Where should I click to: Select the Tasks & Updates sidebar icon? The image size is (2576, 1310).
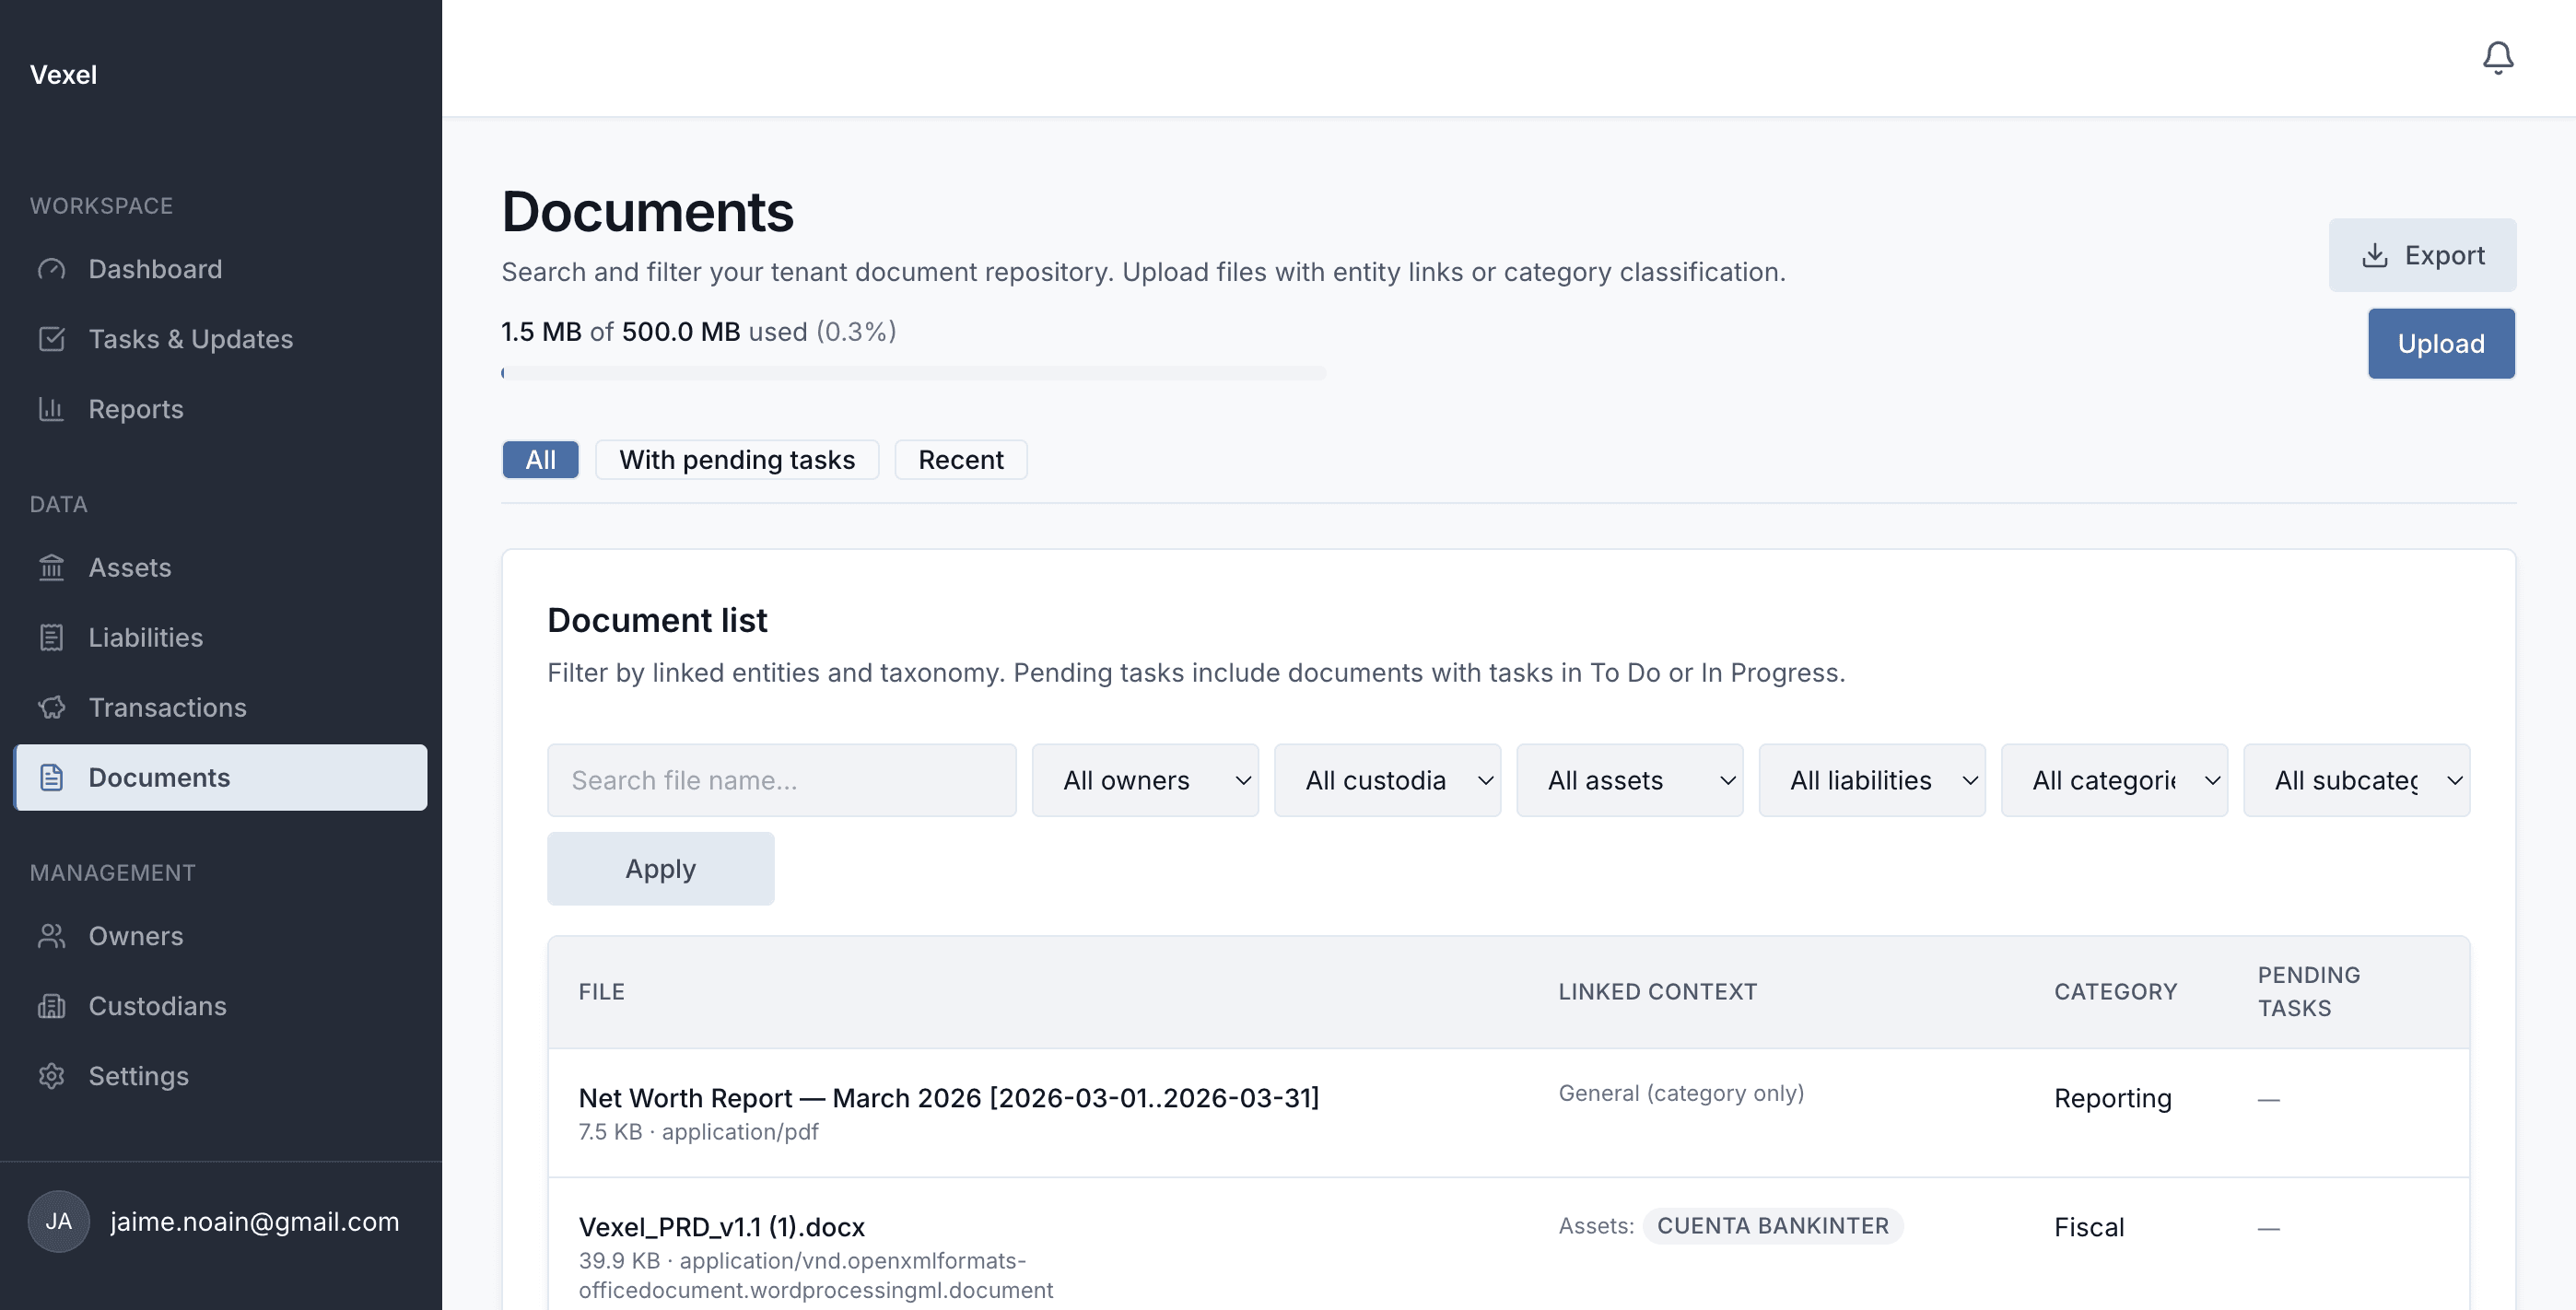tap(52, 338)
